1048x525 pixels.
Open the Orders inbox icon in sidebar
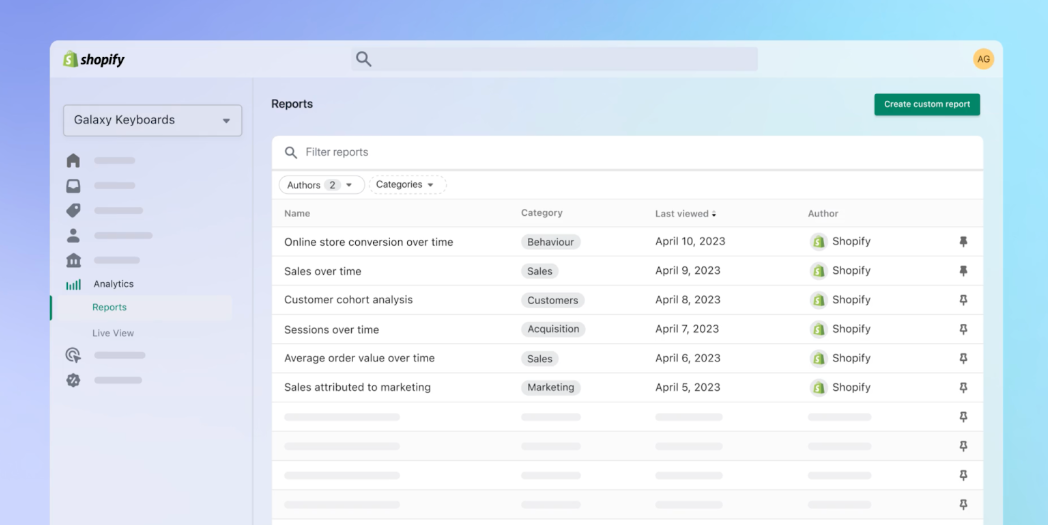tap(74, 186)
